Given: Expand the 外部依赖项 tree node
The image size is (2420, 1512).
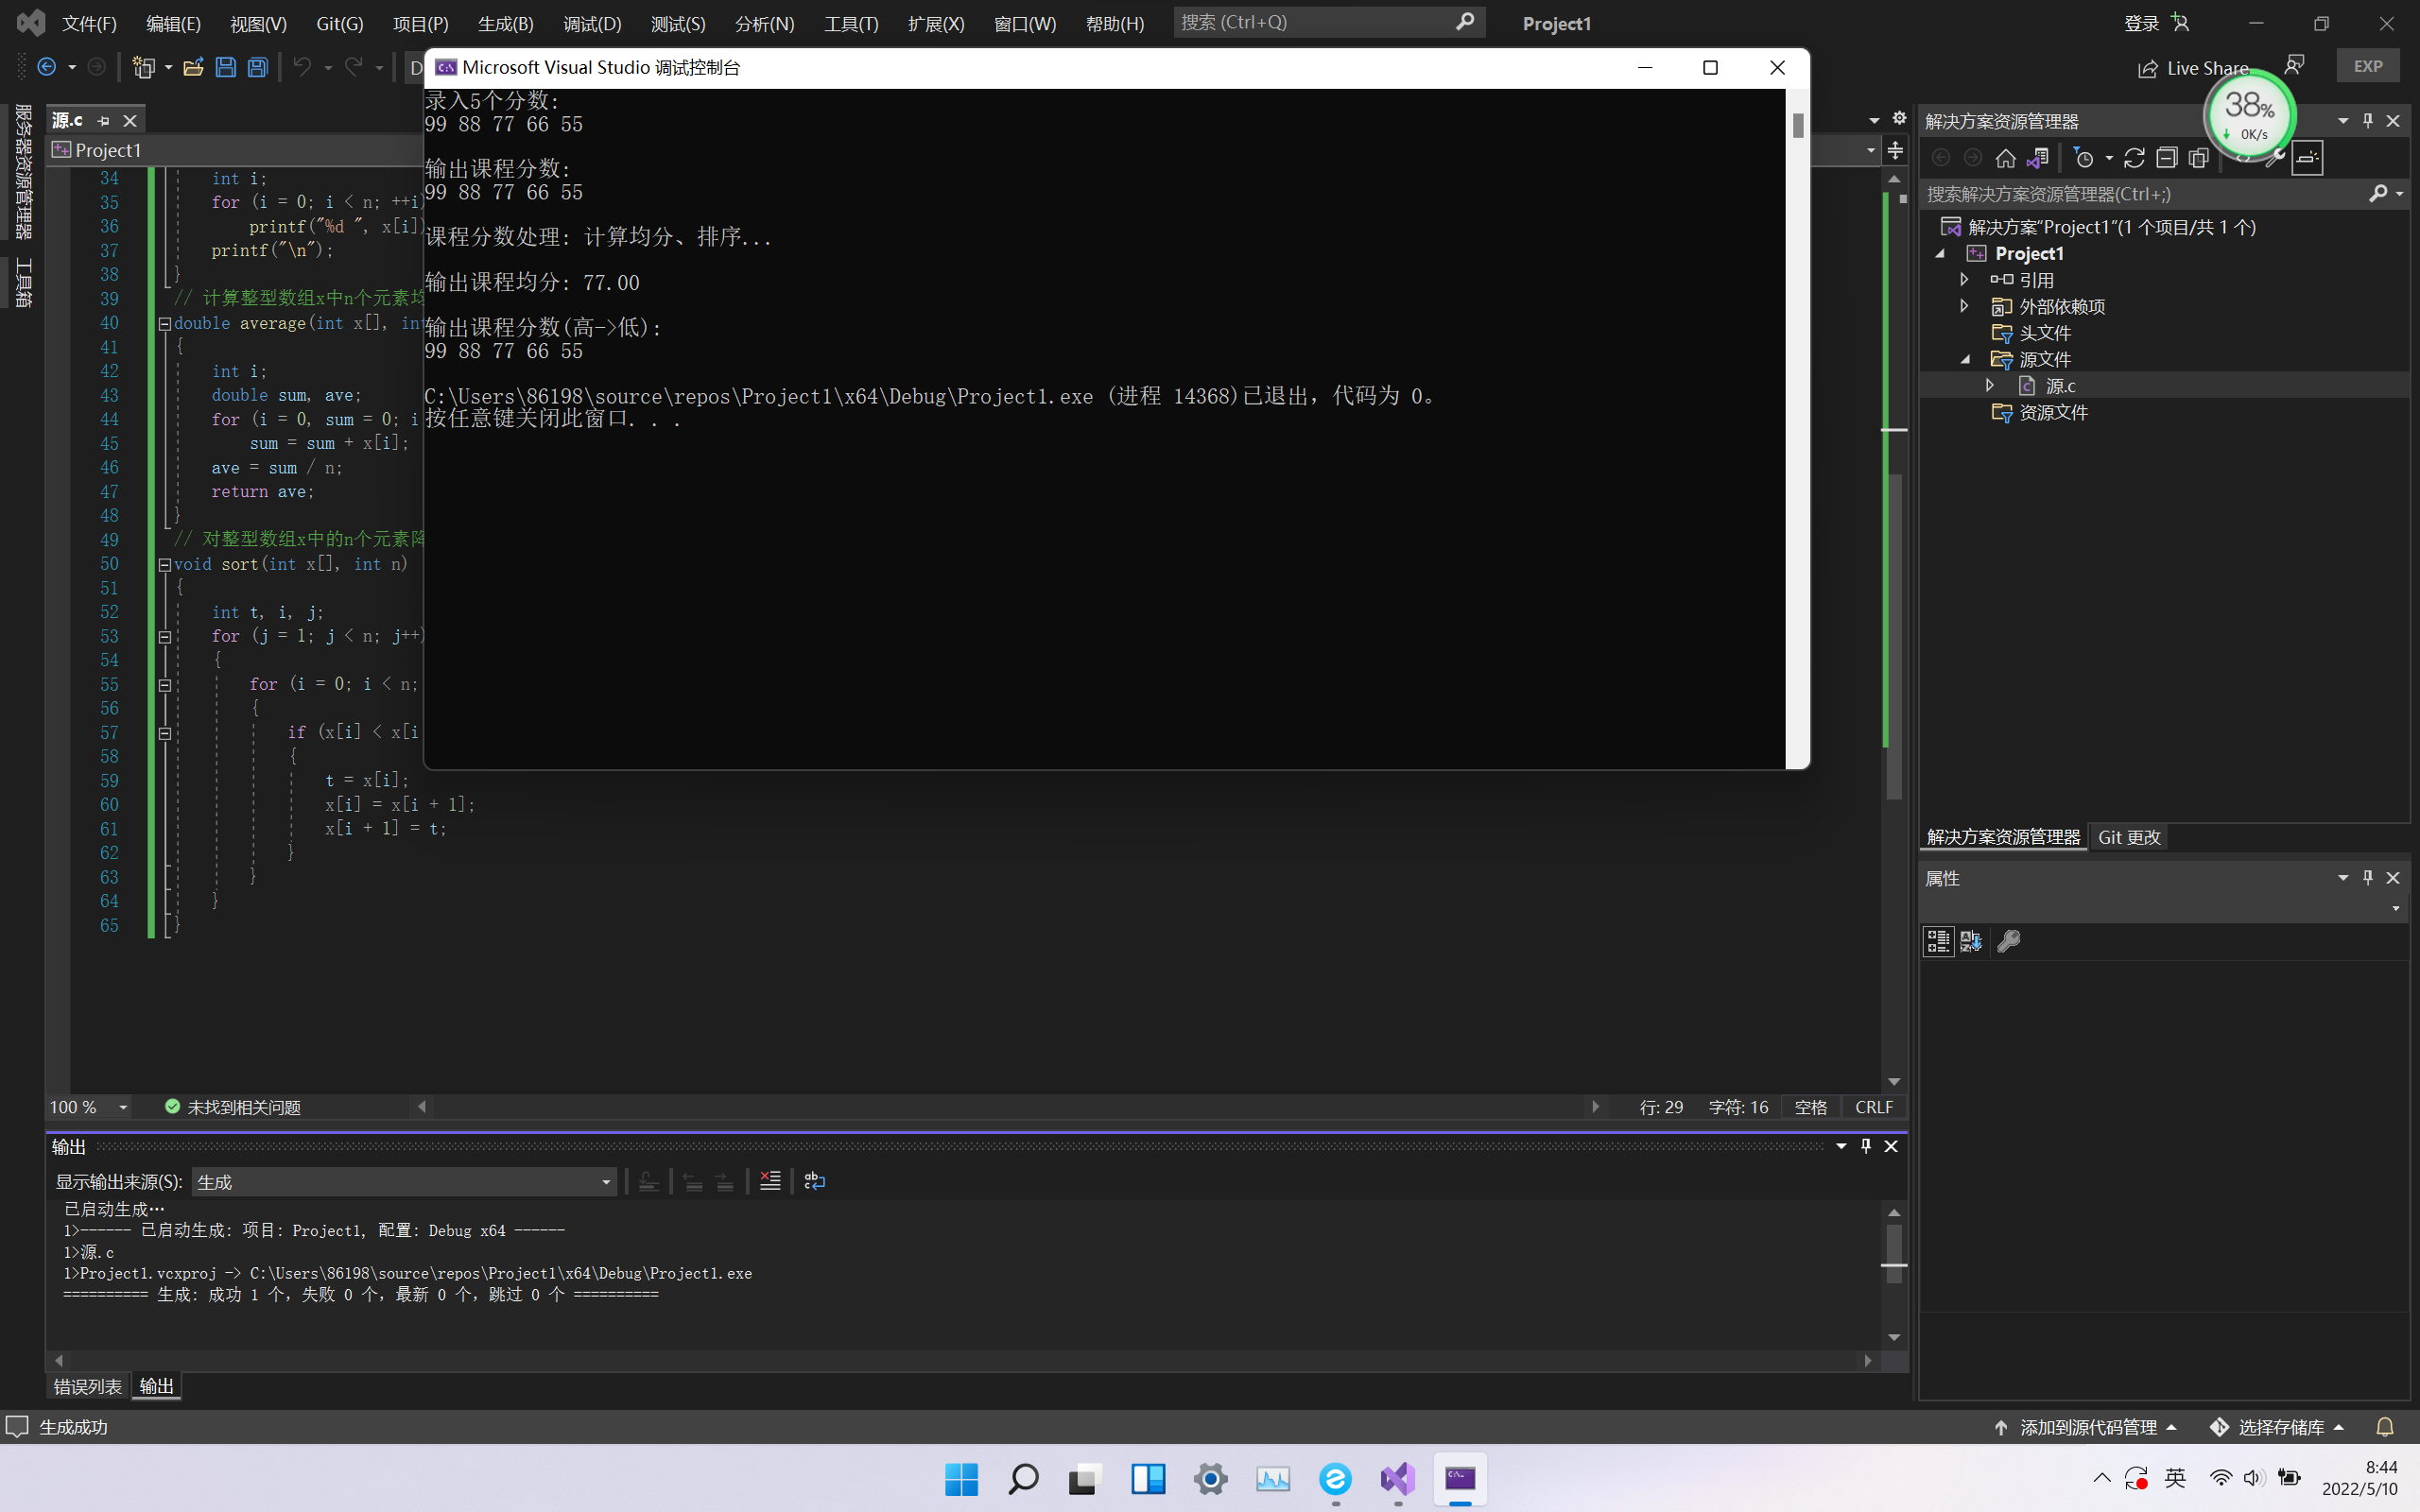Looking at the screenshot, I should pos(1964,306).
